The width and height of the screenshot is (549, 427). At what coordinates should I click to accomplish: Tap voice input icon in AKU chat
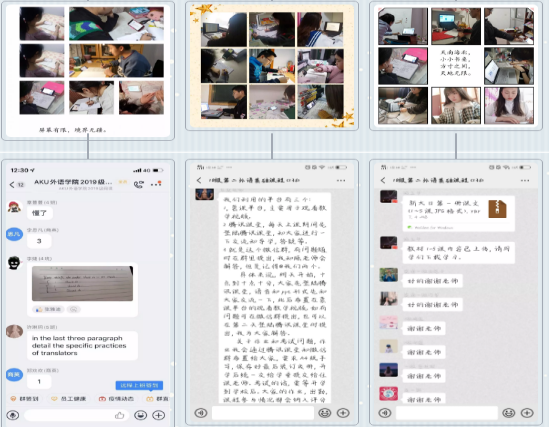(x=13, y=415)
